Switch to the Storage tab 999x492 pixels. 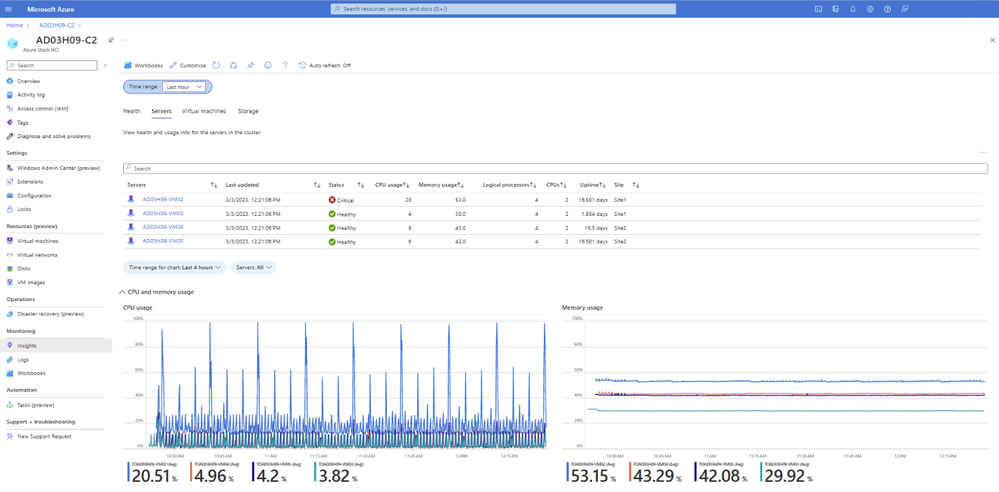point(248,111)
